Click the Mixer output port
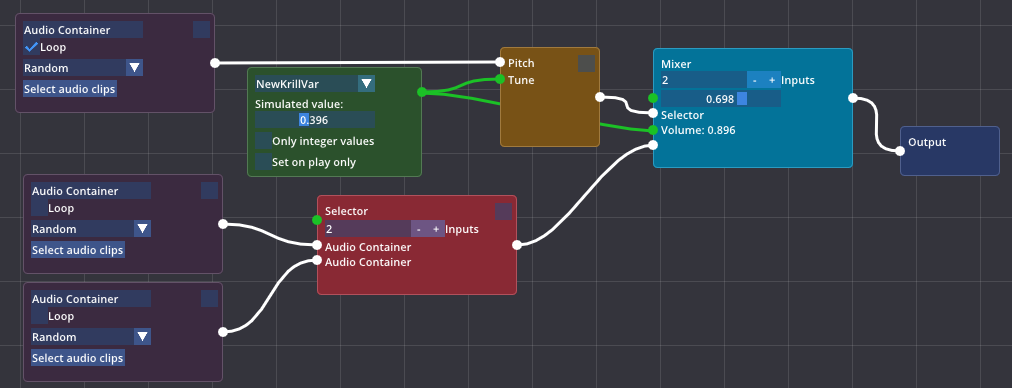This screenshot has width=1012, height=388. click(x=853, y=98)
